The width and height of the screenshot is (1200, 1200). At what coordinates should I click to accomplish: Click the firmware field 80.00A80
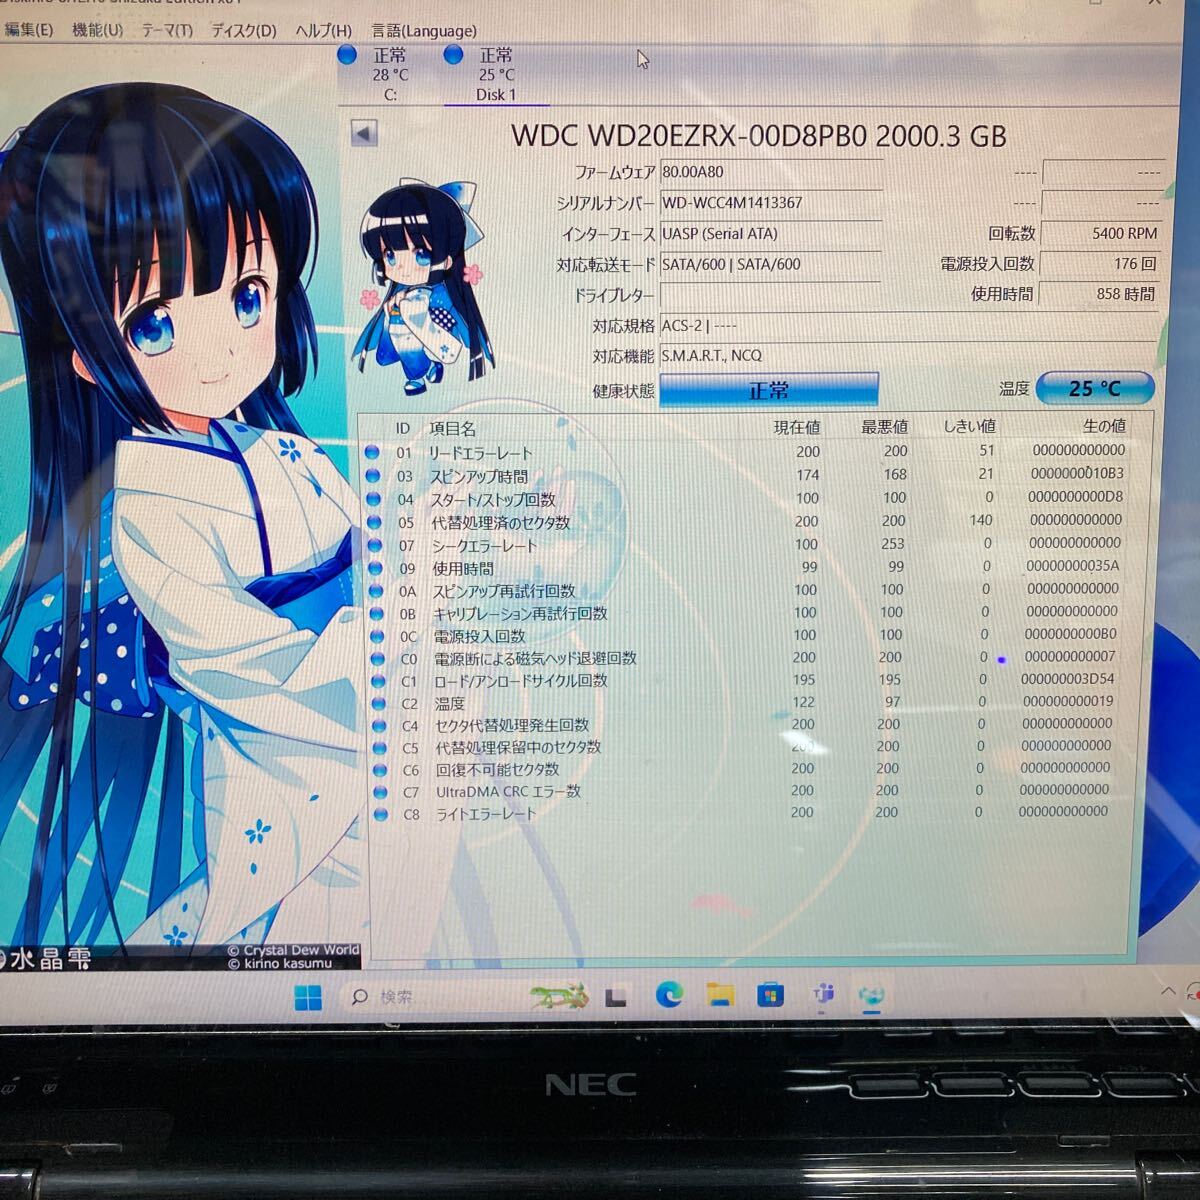click(x=771, y=172)
